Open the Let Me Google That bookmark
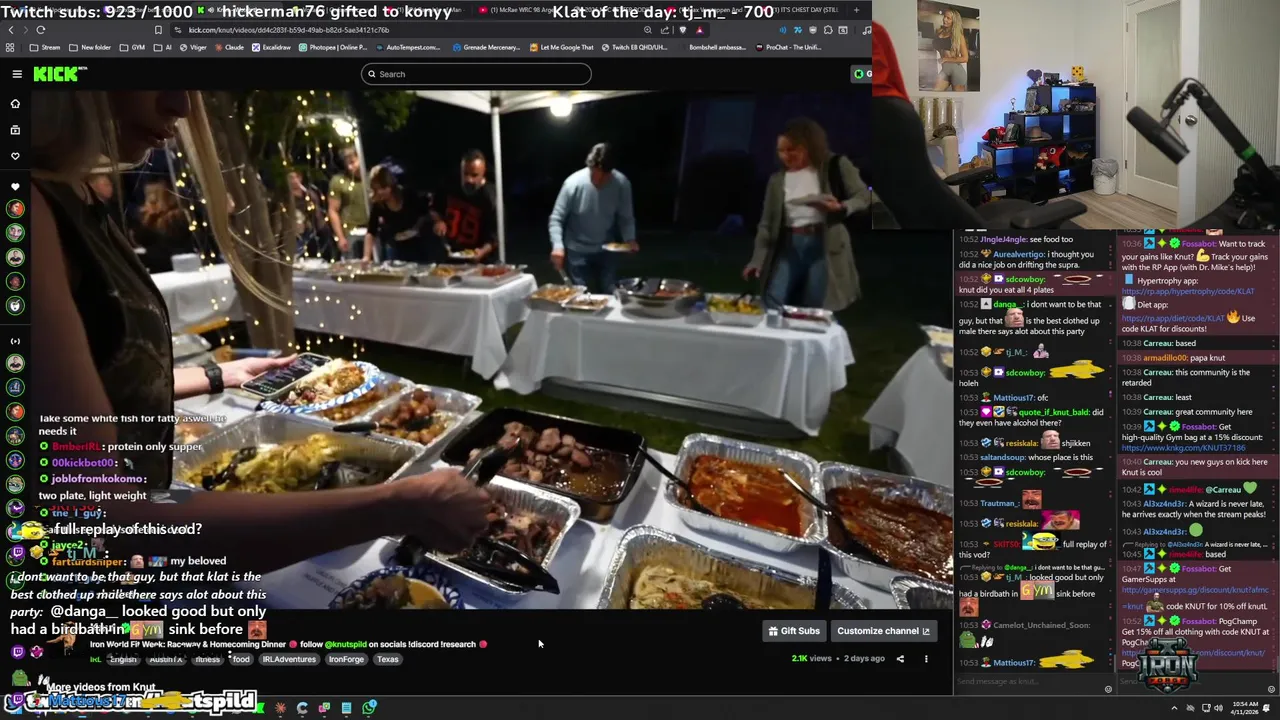 (x=561, y=47)
